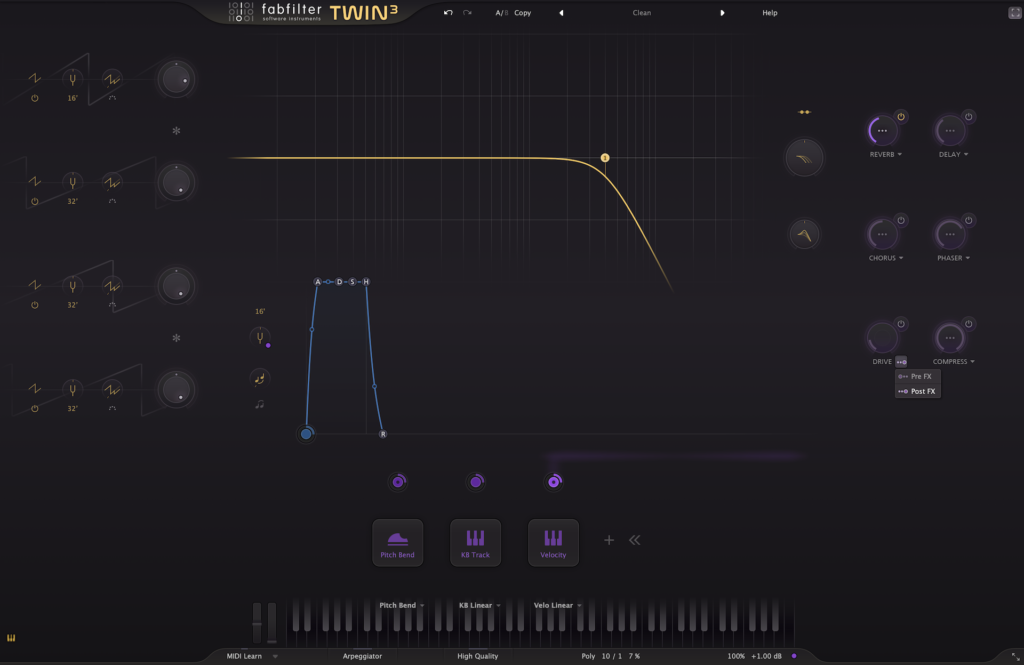Show the on-screen keyboard icon at bottom left
This screenshot has width=1024, height=665.
(x=11, y=638)
